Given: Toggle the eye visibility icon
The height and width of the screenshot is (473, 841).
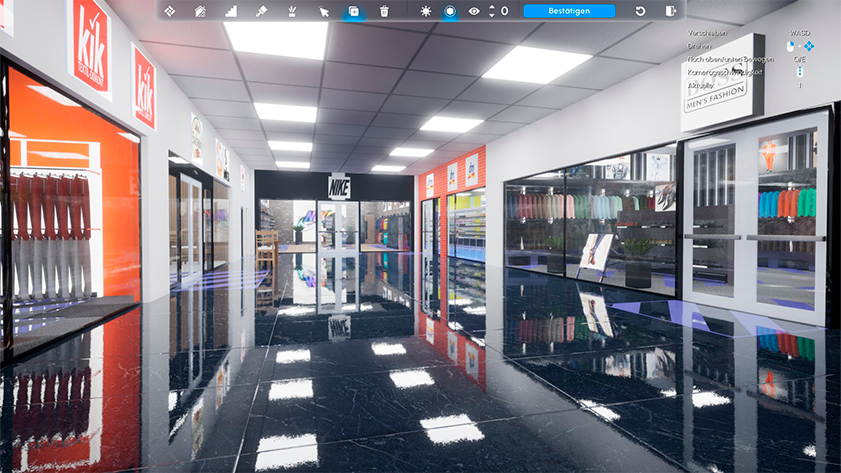Looking at the screenshot, I should tap(474, 11).
